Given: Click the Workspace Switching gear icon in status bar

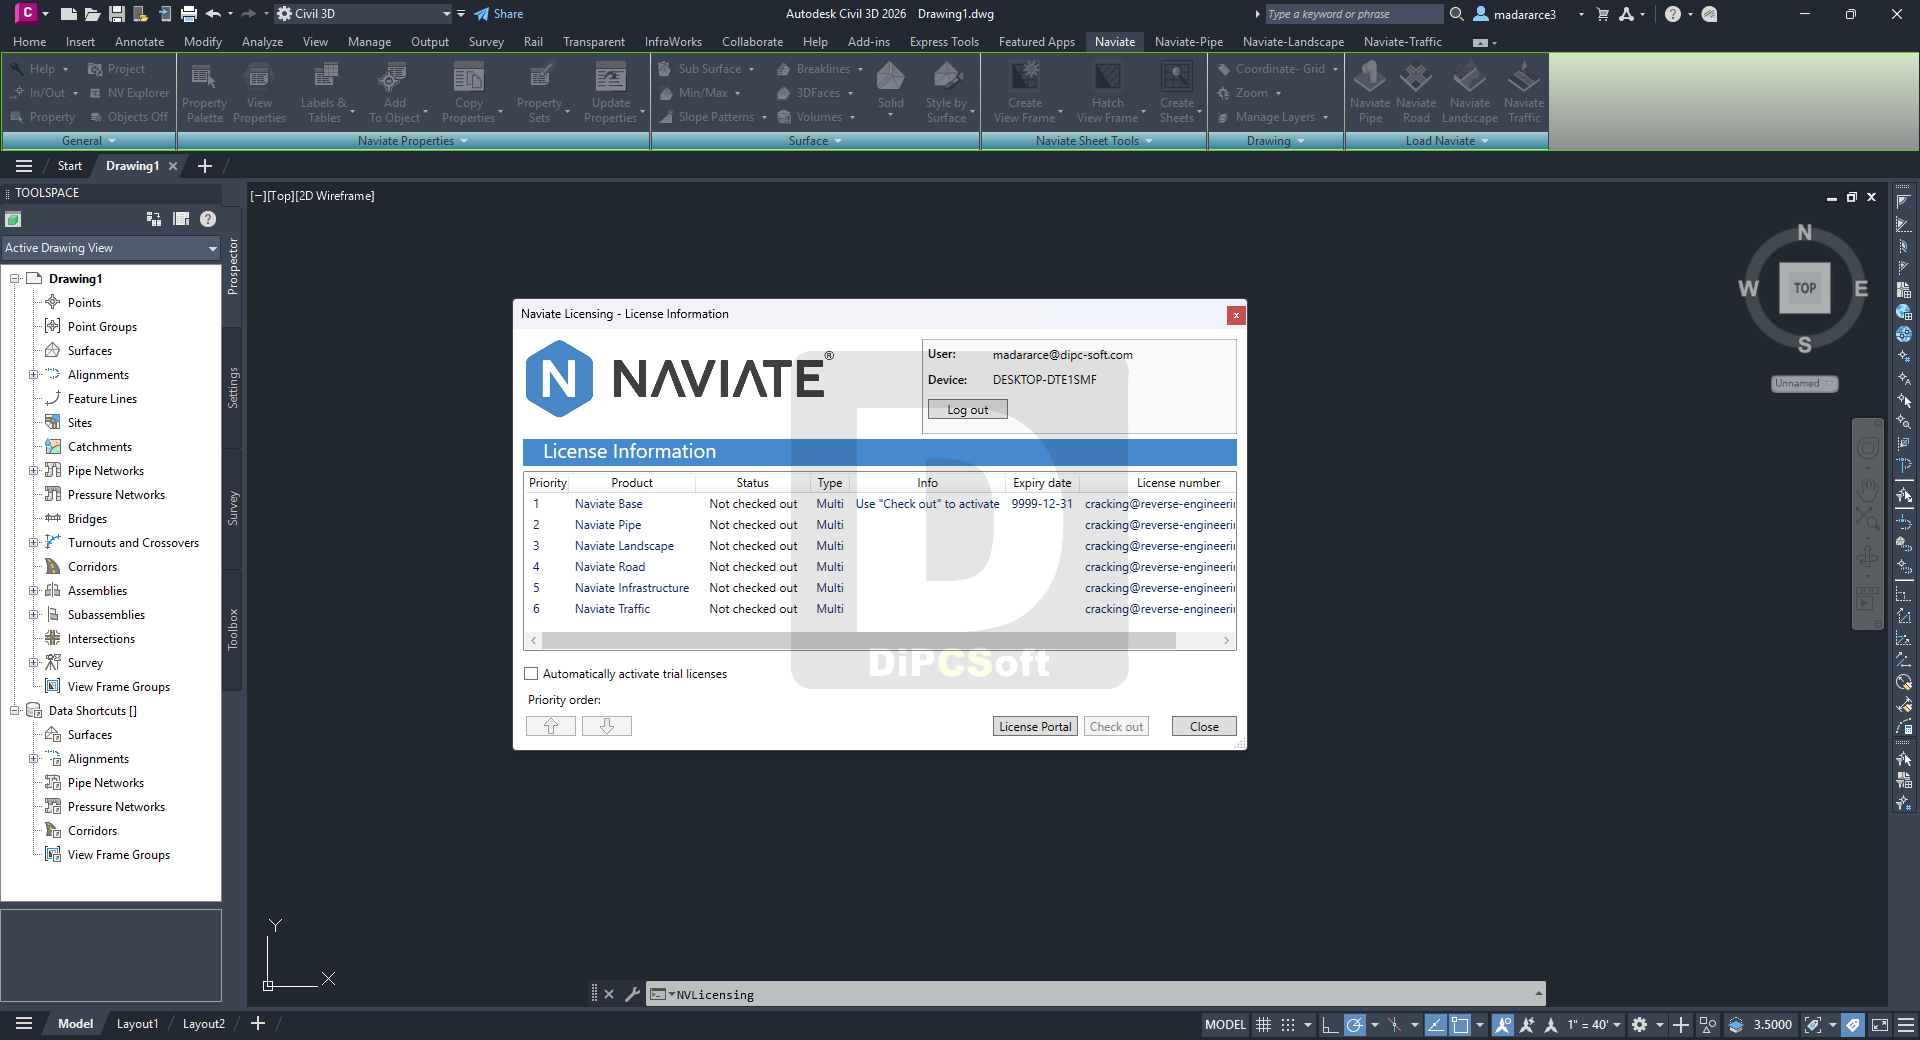Looking at the screenshot, I should [1639, 1024].
